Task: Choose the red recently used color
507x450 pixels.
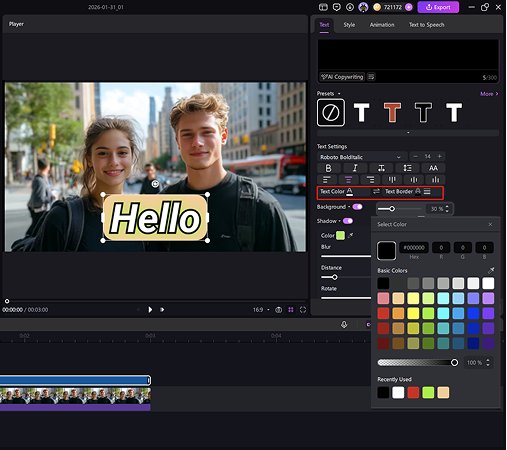Action: pos(413,392)
